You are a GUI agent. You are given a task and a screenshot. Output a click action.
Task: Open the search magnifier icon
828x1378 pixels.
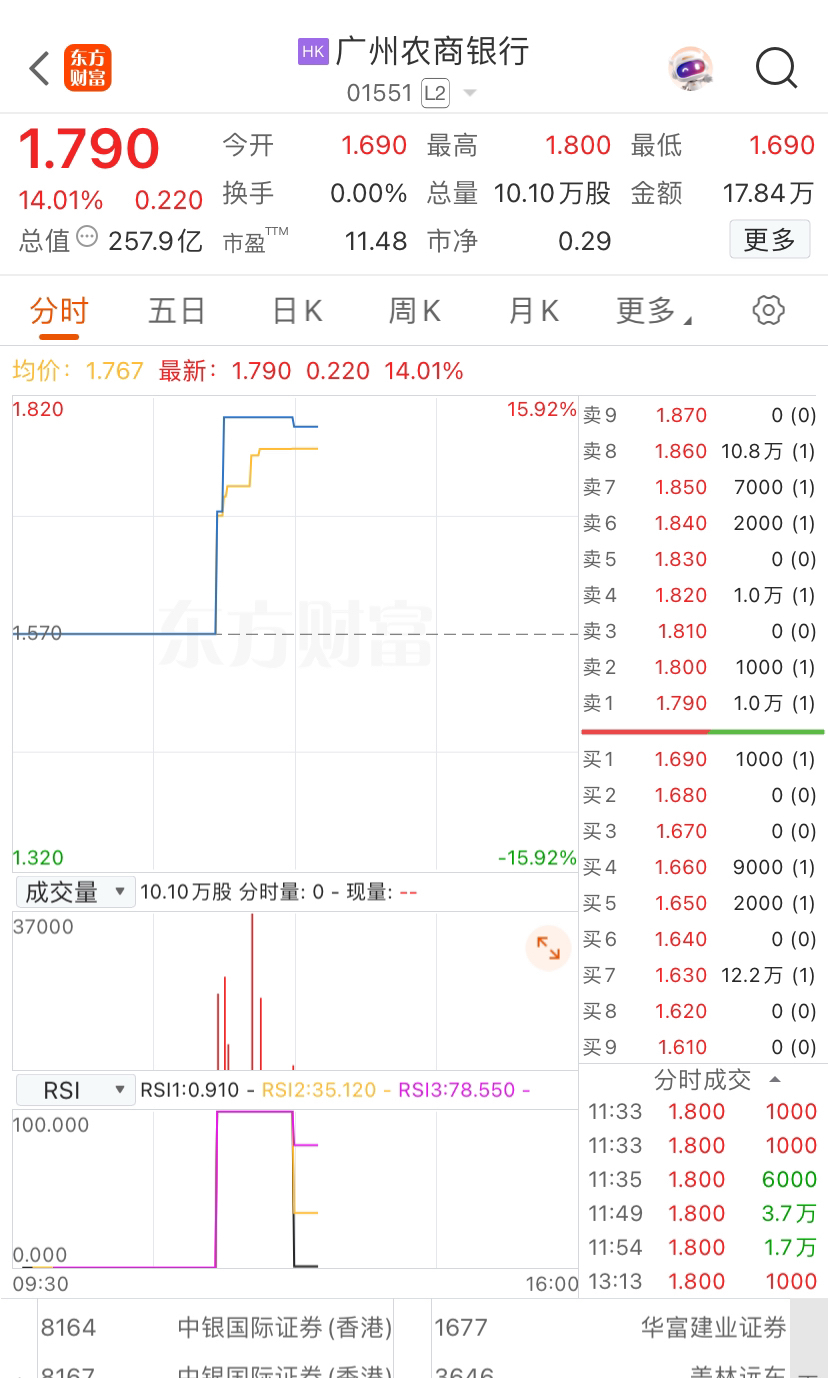tap(776, 69)
